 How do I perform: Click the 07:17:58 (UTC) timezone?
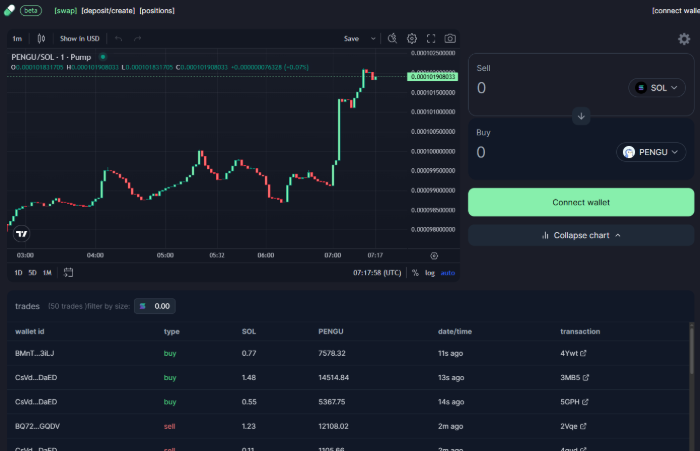click(x=377, y=273)
